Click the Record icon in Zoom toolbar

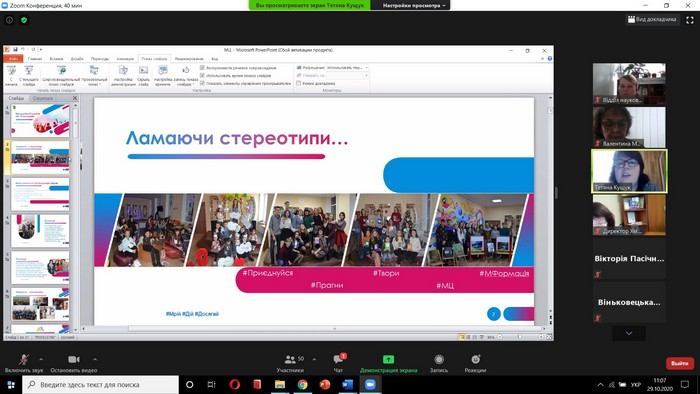click(439, 359)
